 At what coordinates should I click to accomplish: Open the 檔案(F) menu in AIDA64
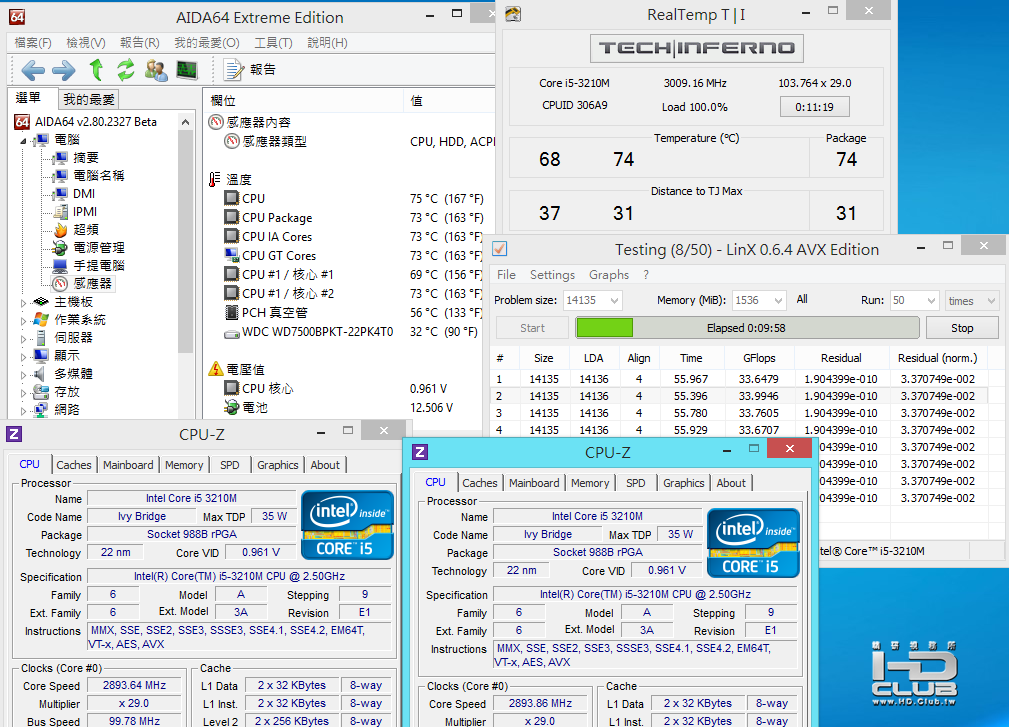[x=33, y=42]
